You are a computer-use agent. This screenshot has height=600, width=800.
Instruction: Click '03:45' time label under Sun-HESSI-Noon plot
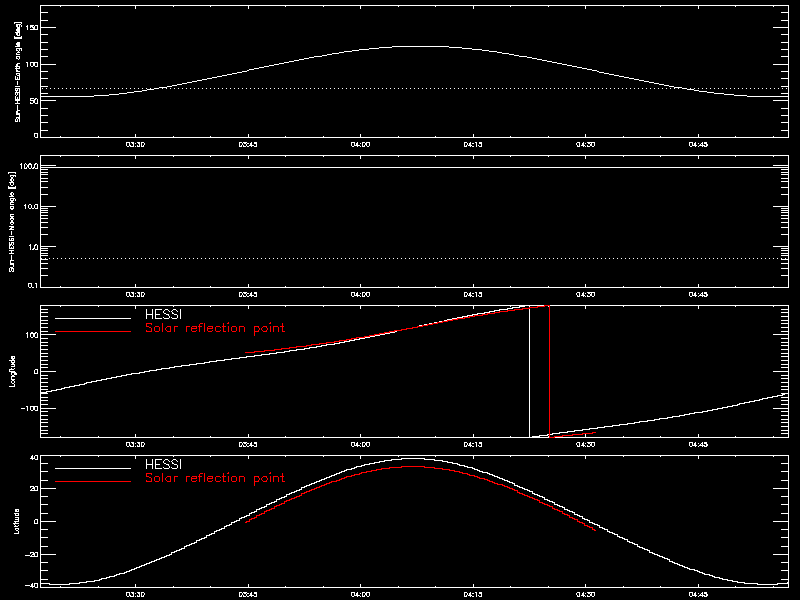[x=248, y=295]
